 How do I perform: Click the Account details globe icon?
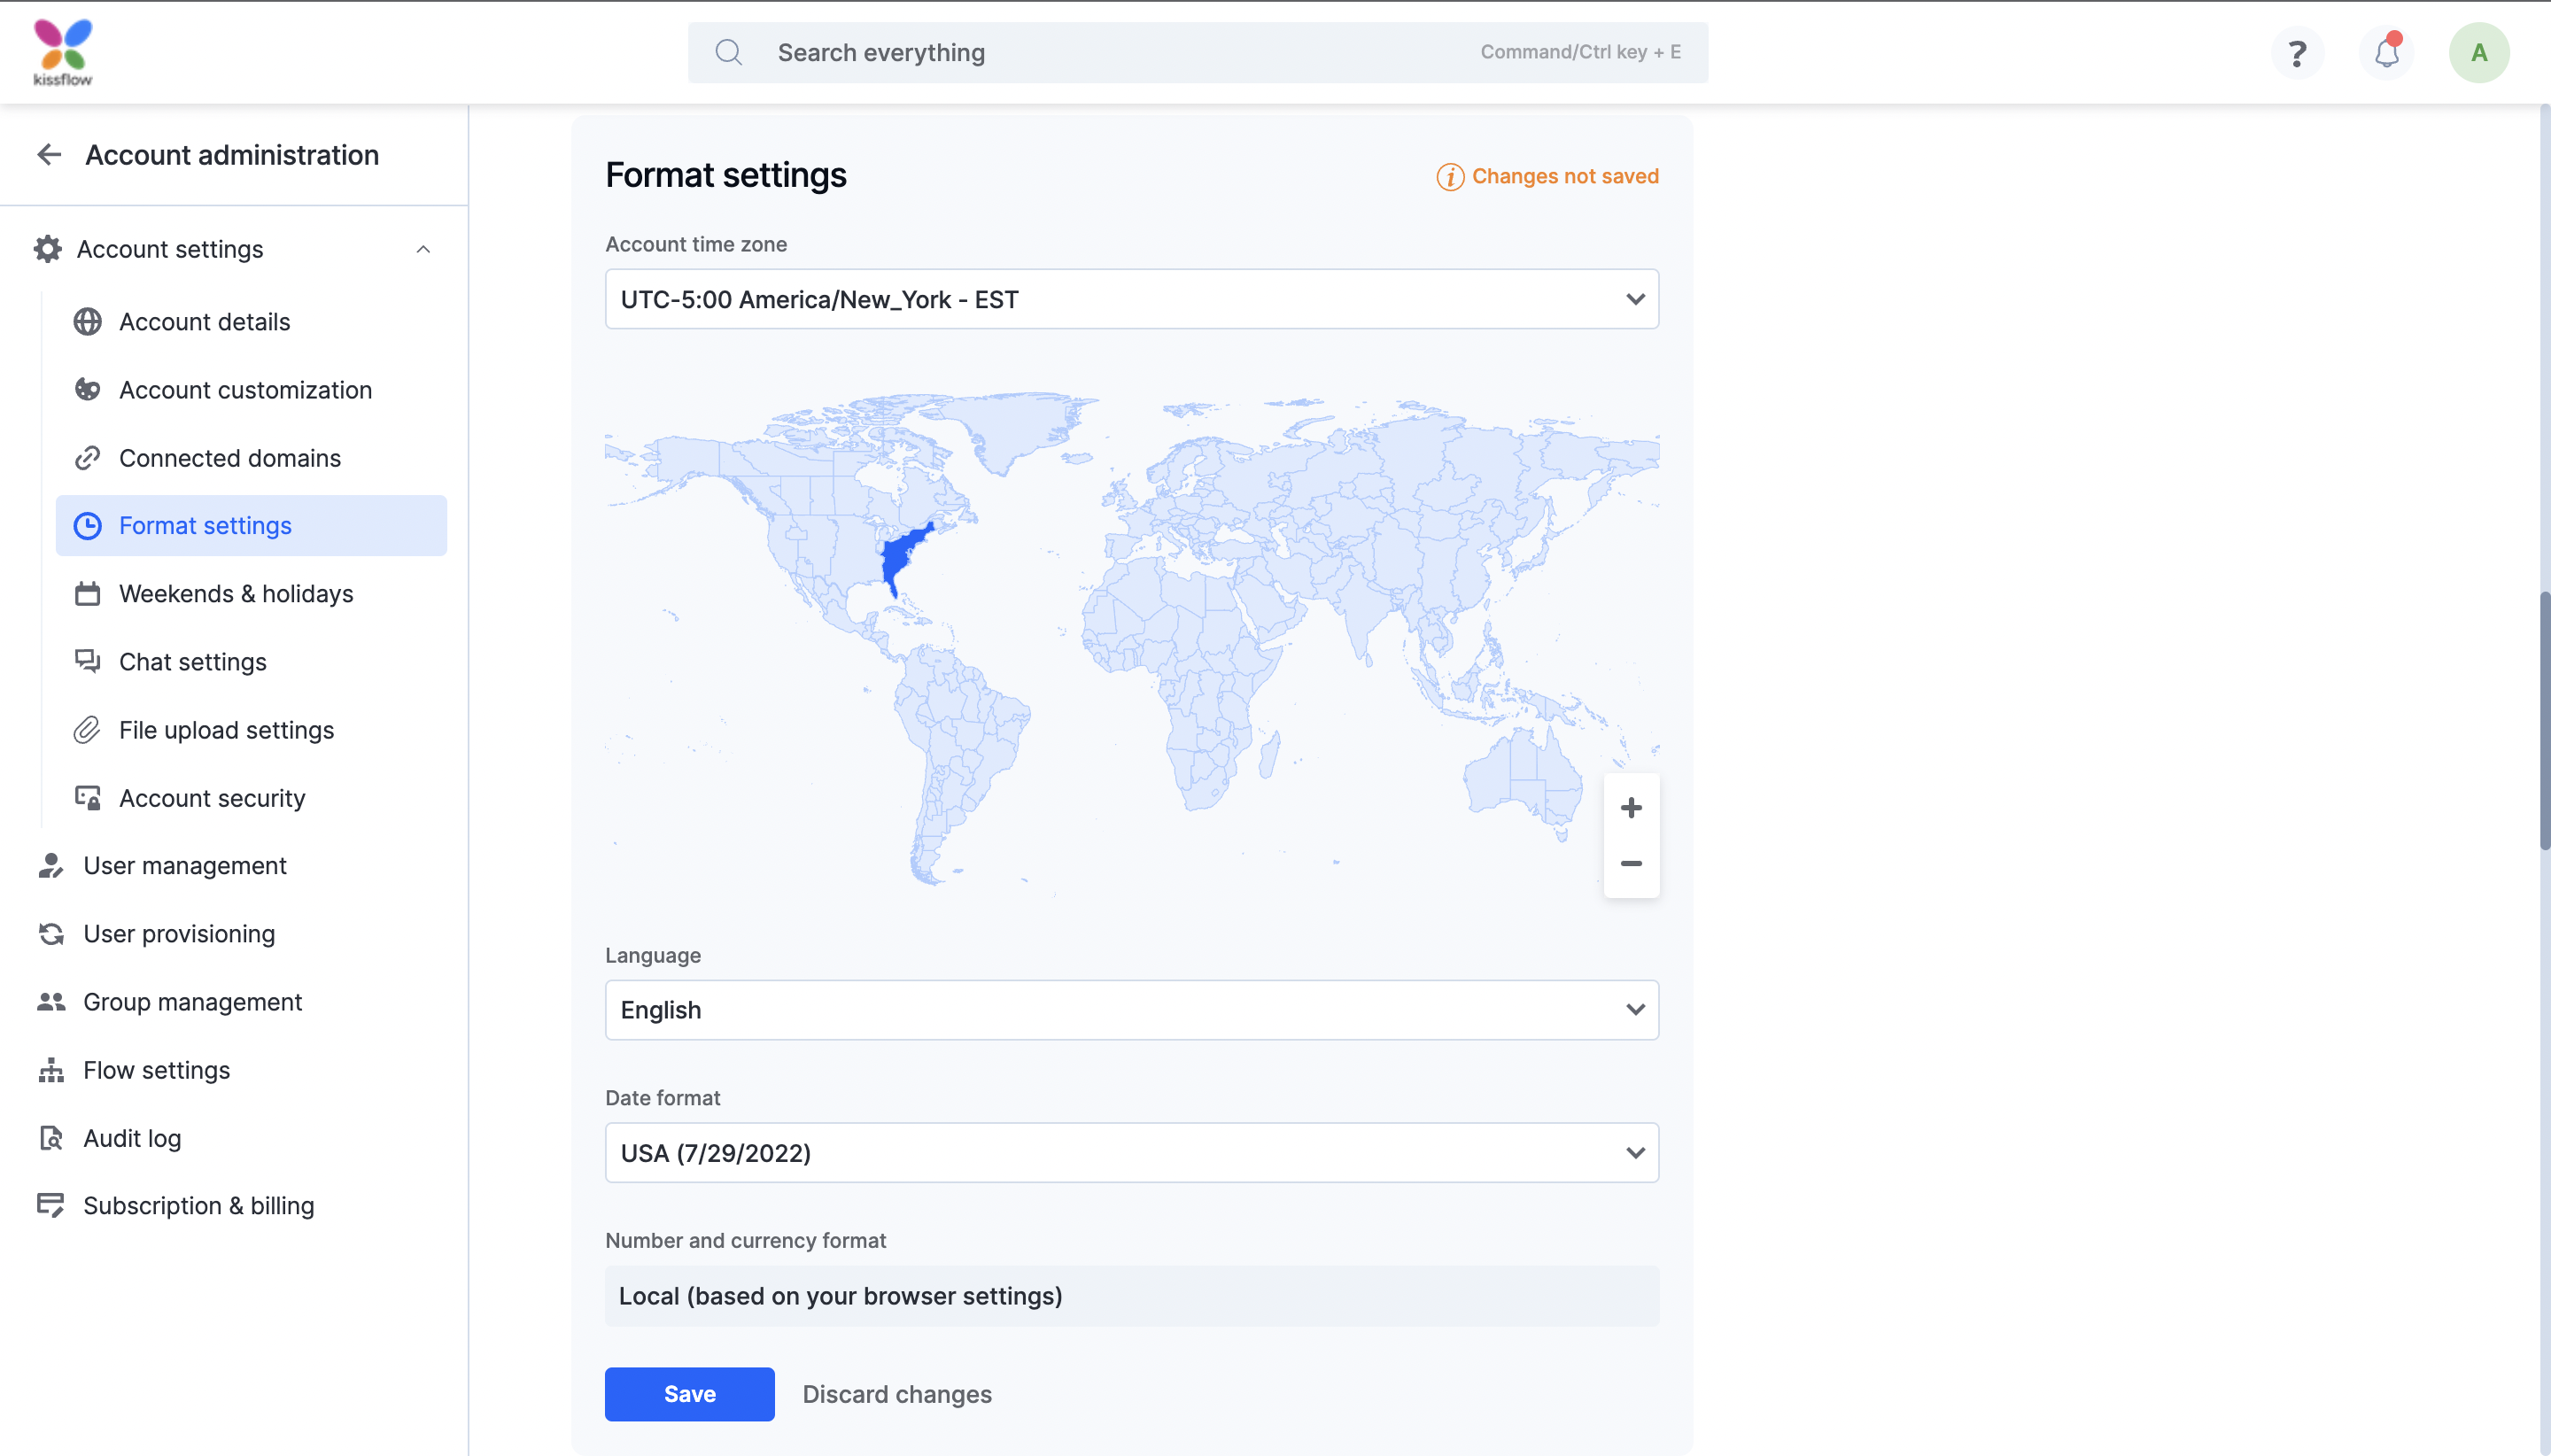(x=88, y=322)
